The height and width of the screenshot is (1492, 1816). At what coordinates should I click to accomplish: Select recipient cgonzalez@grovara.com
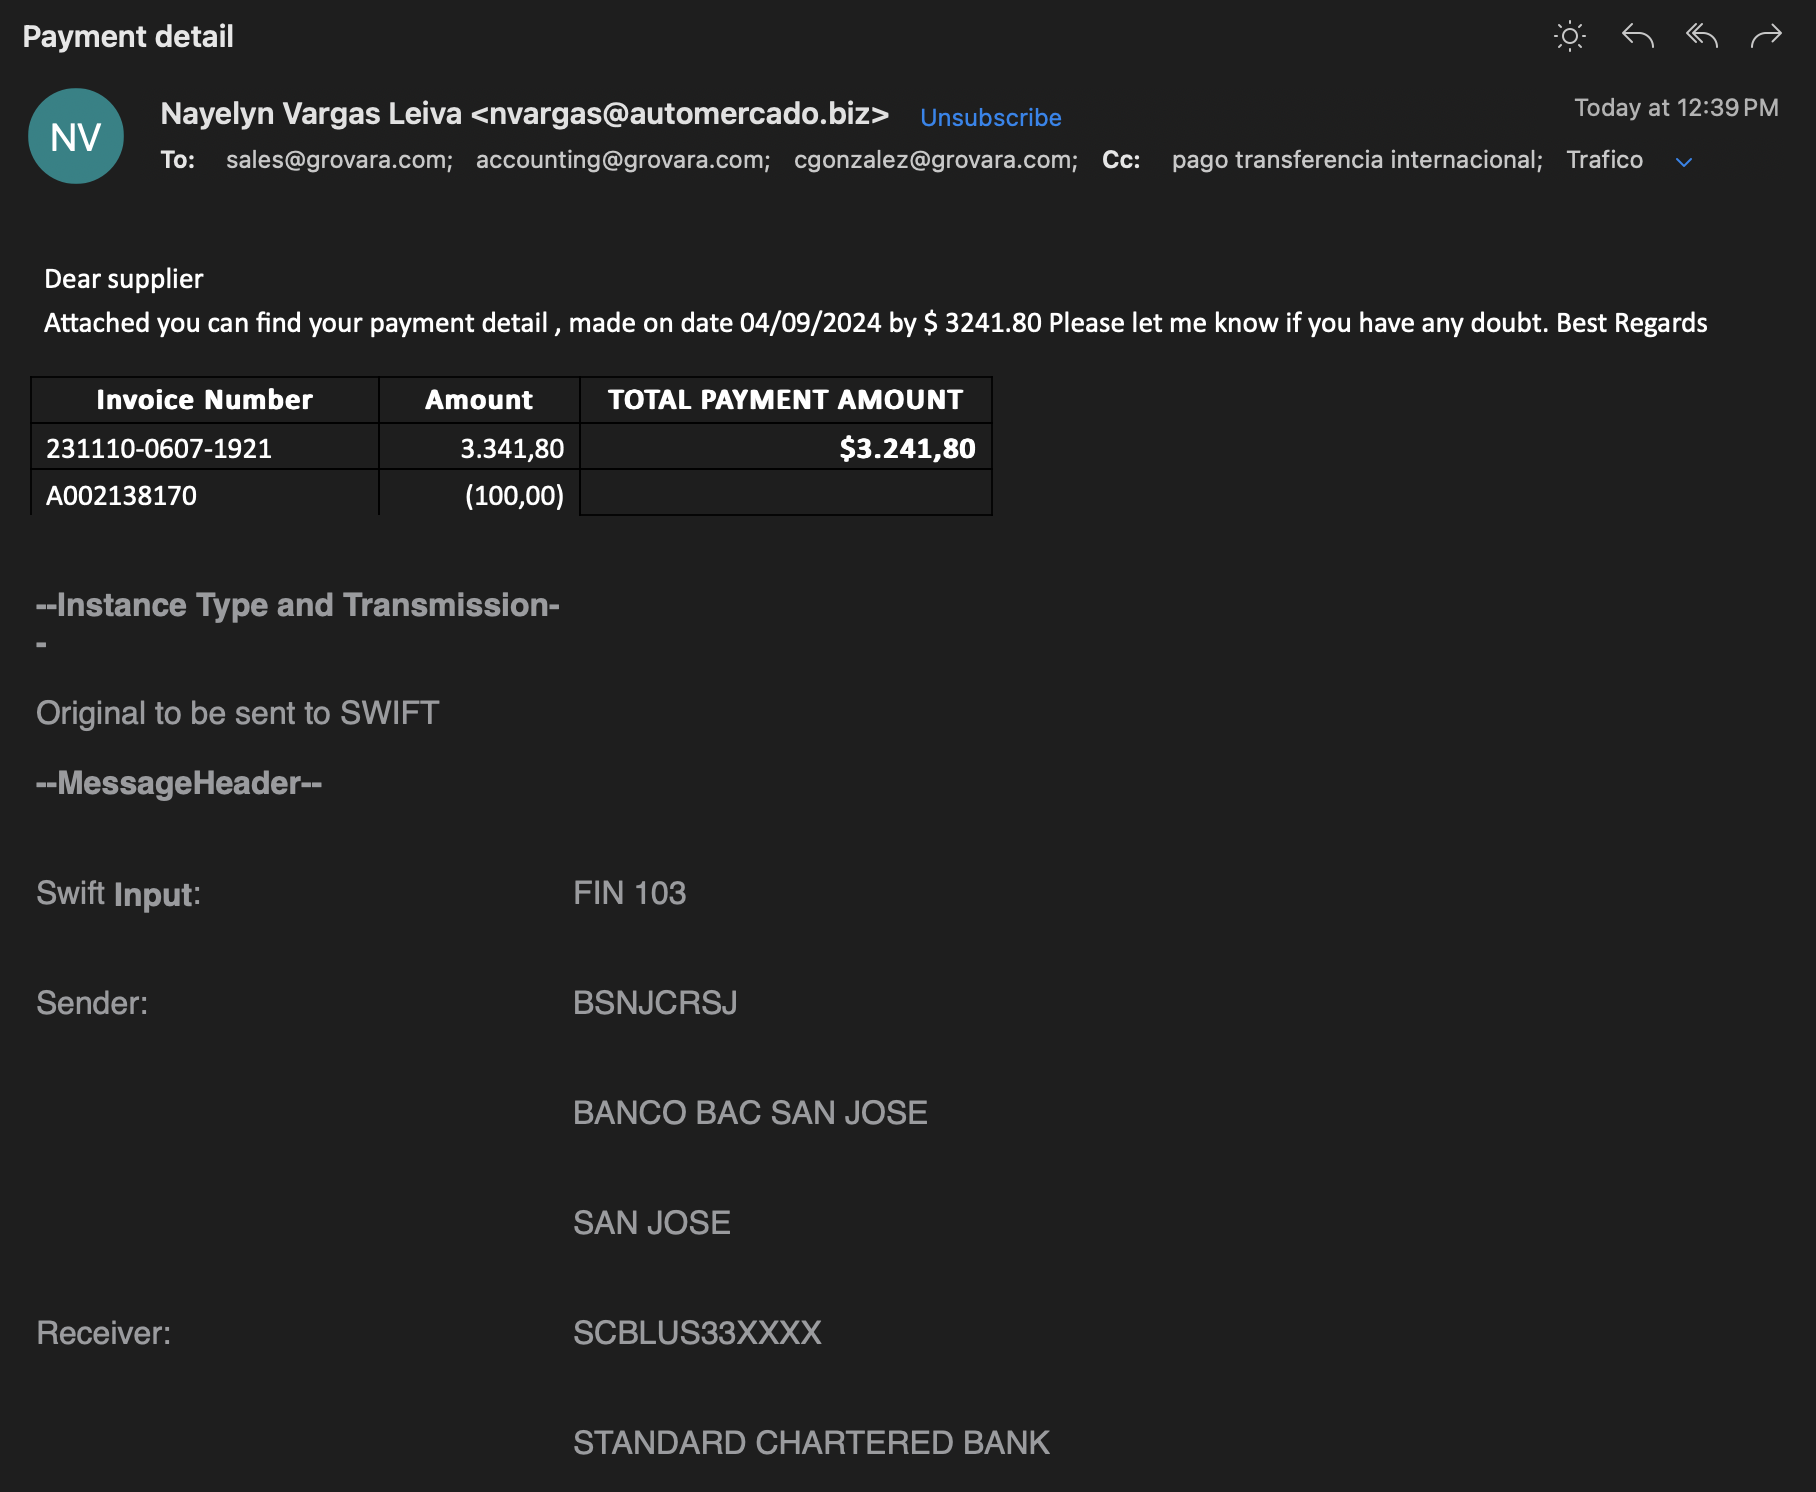coord(936,160)
